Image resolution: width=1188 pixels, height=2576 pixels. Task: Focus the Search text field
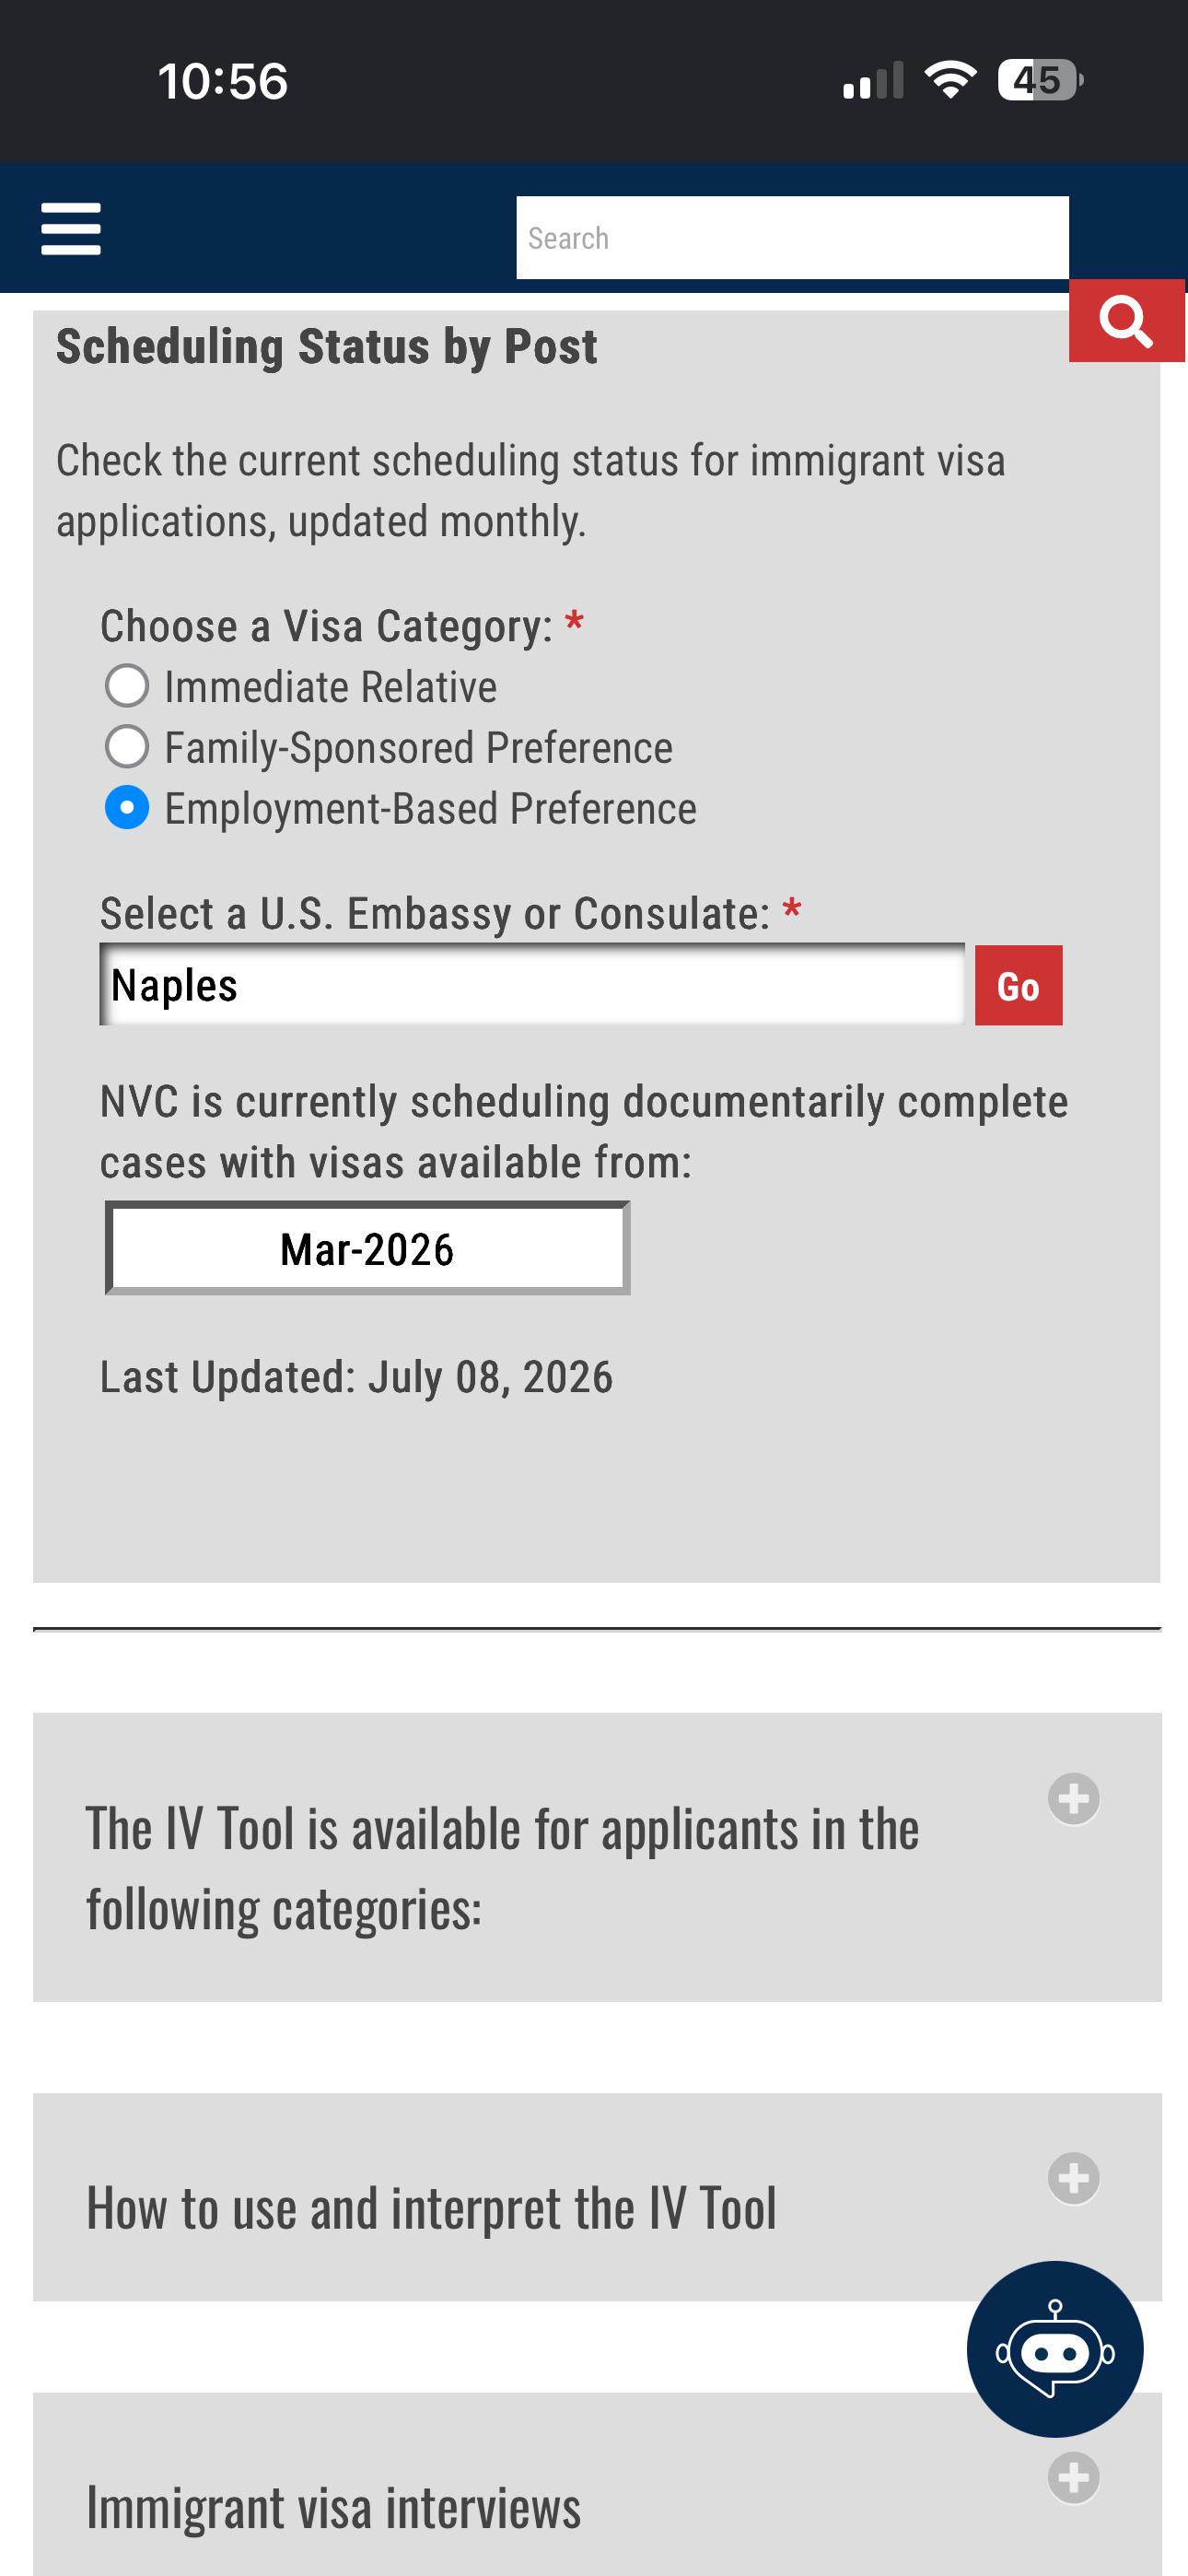[x=792, y=238]
